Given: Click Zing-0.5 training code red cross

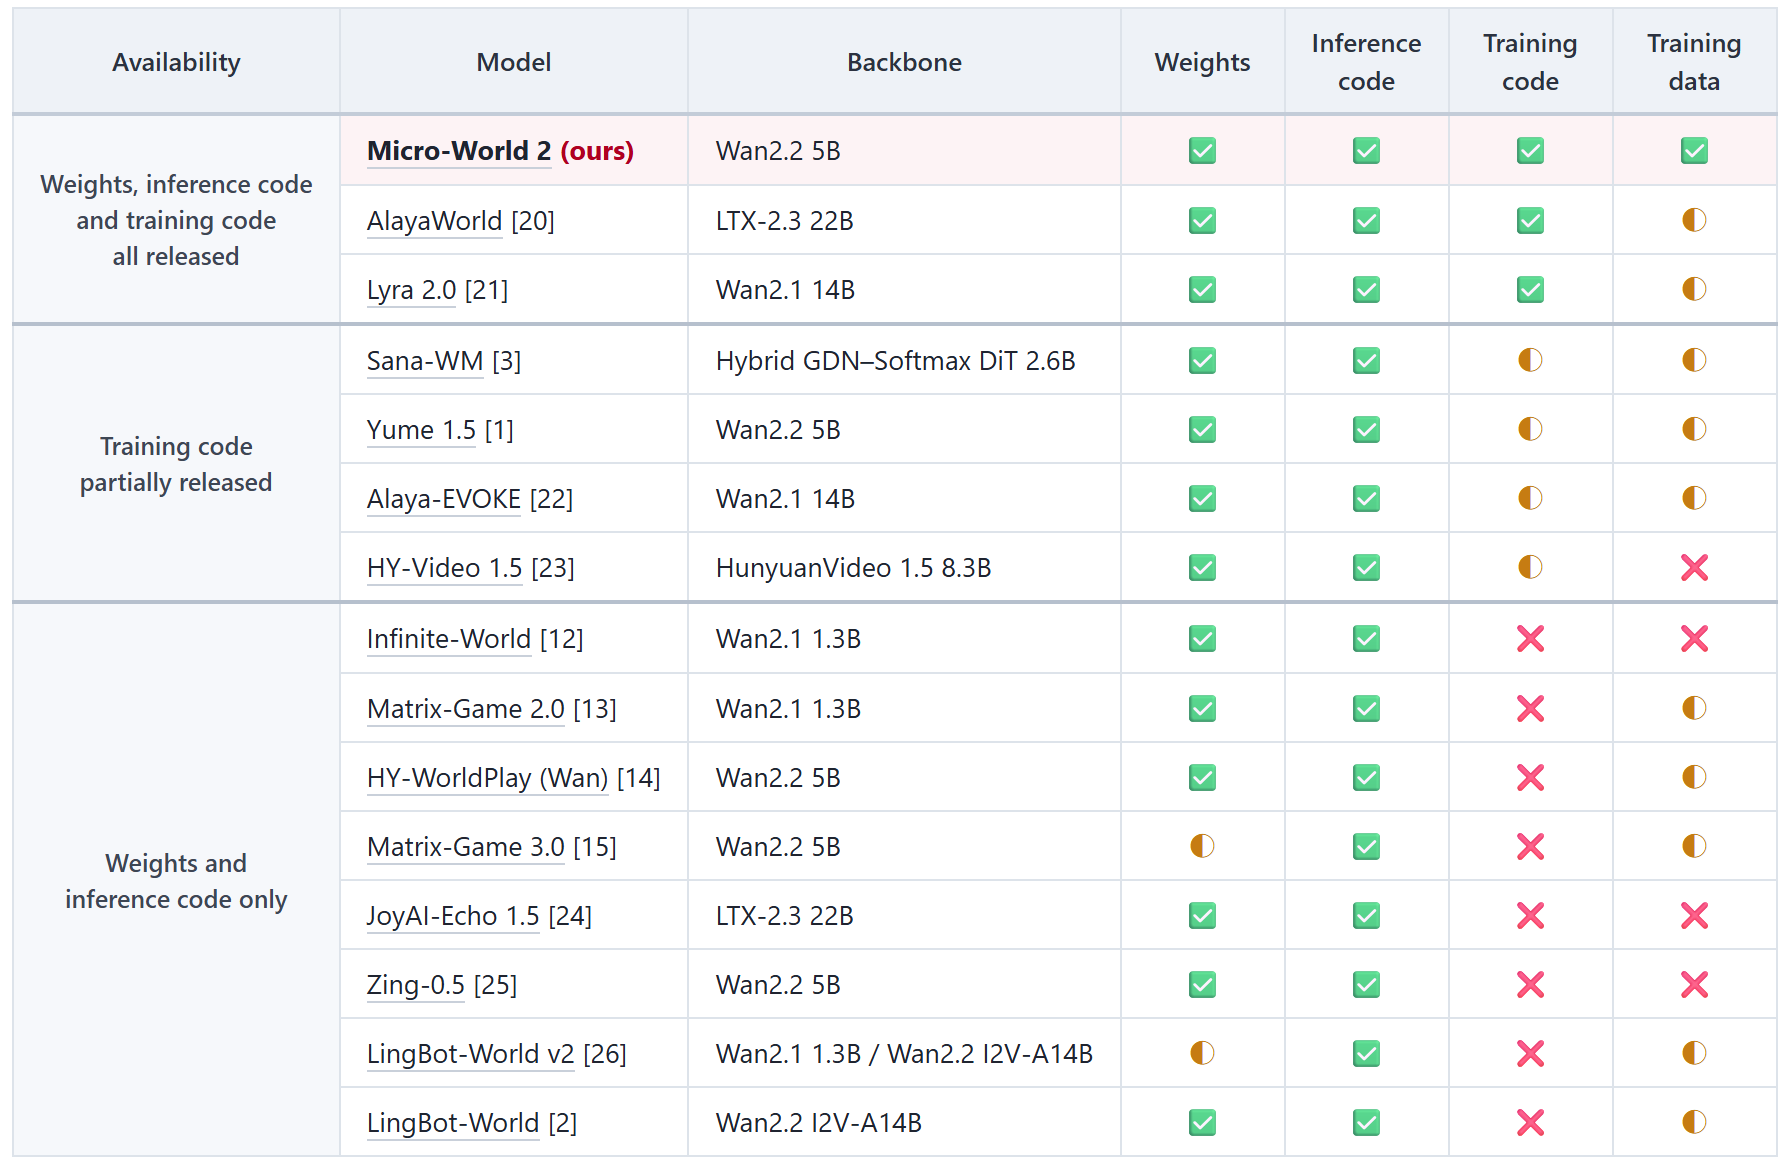Looking at the screenshot, I should [1530, 985].
